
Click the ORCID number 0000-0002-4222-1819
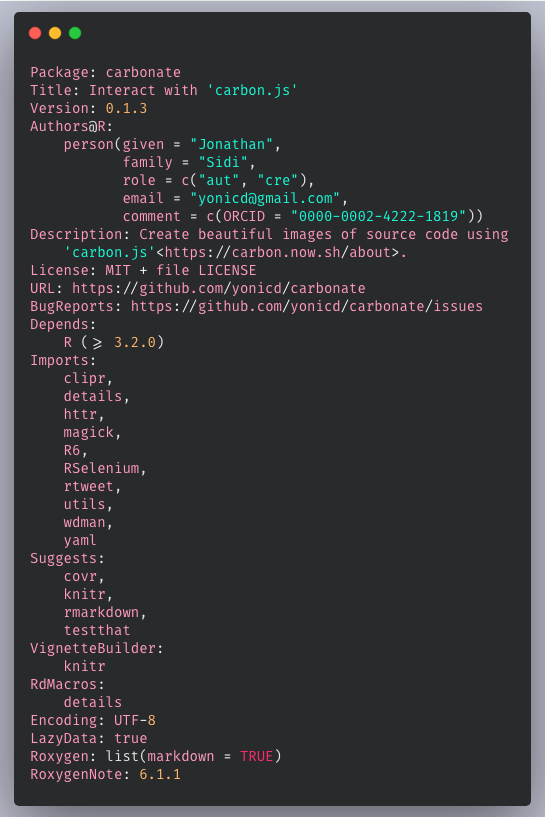point(378,216)
